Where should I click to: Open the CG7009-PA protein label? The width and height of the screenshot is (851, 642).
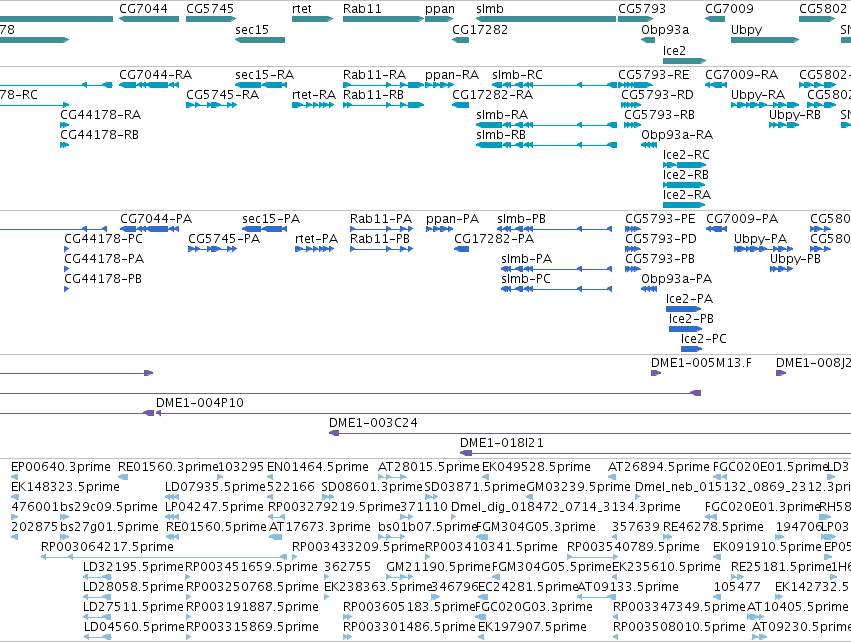click(x=742, y=218)
